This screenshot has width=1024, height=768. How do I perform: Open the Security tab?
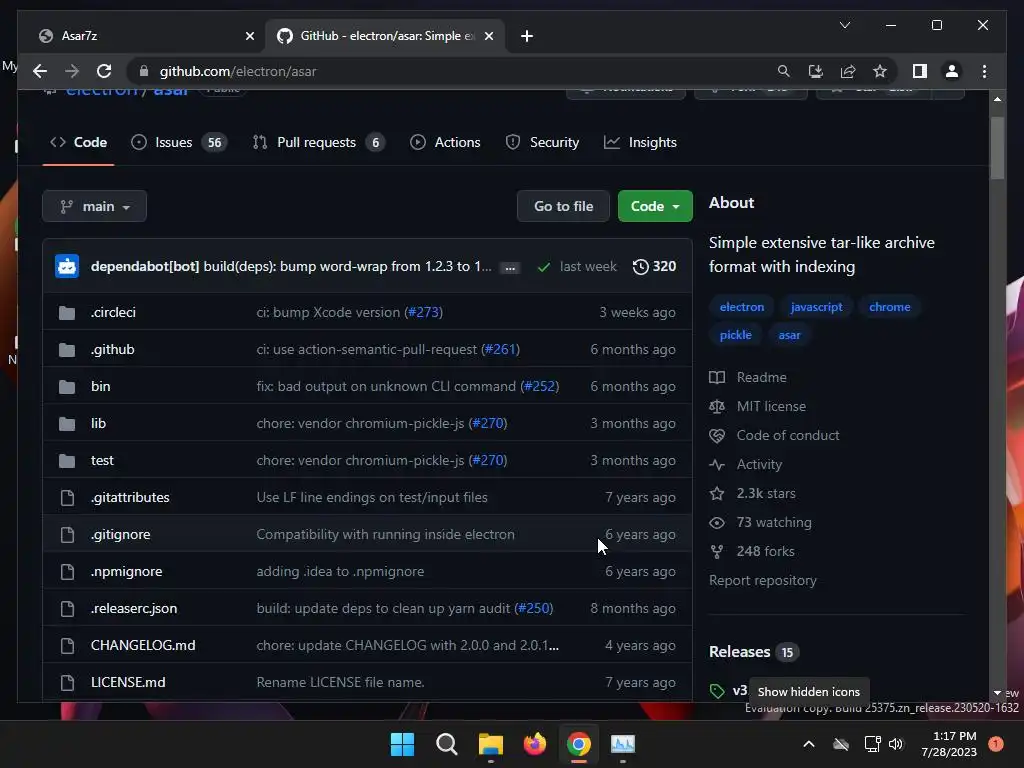[542, 142]
